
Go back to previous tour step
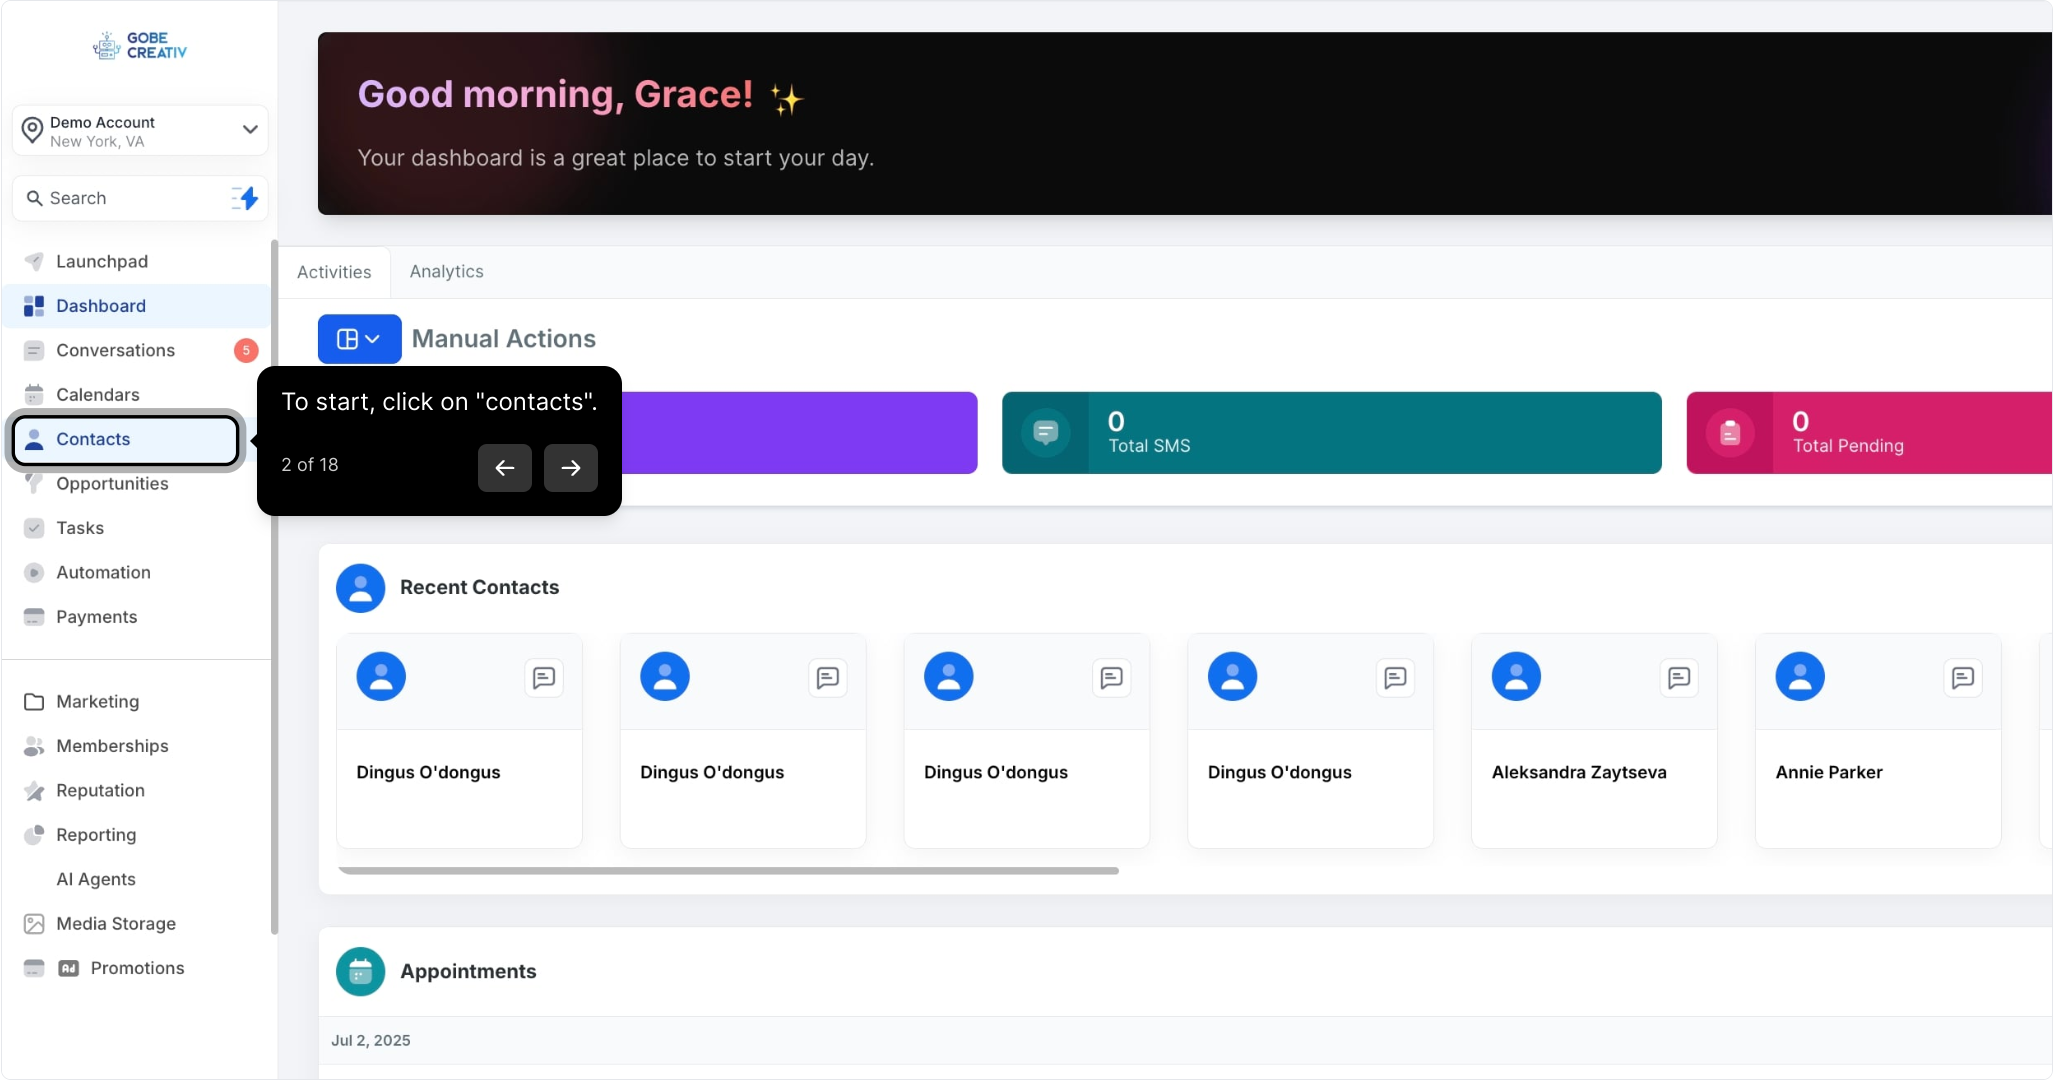click(504, 468)
